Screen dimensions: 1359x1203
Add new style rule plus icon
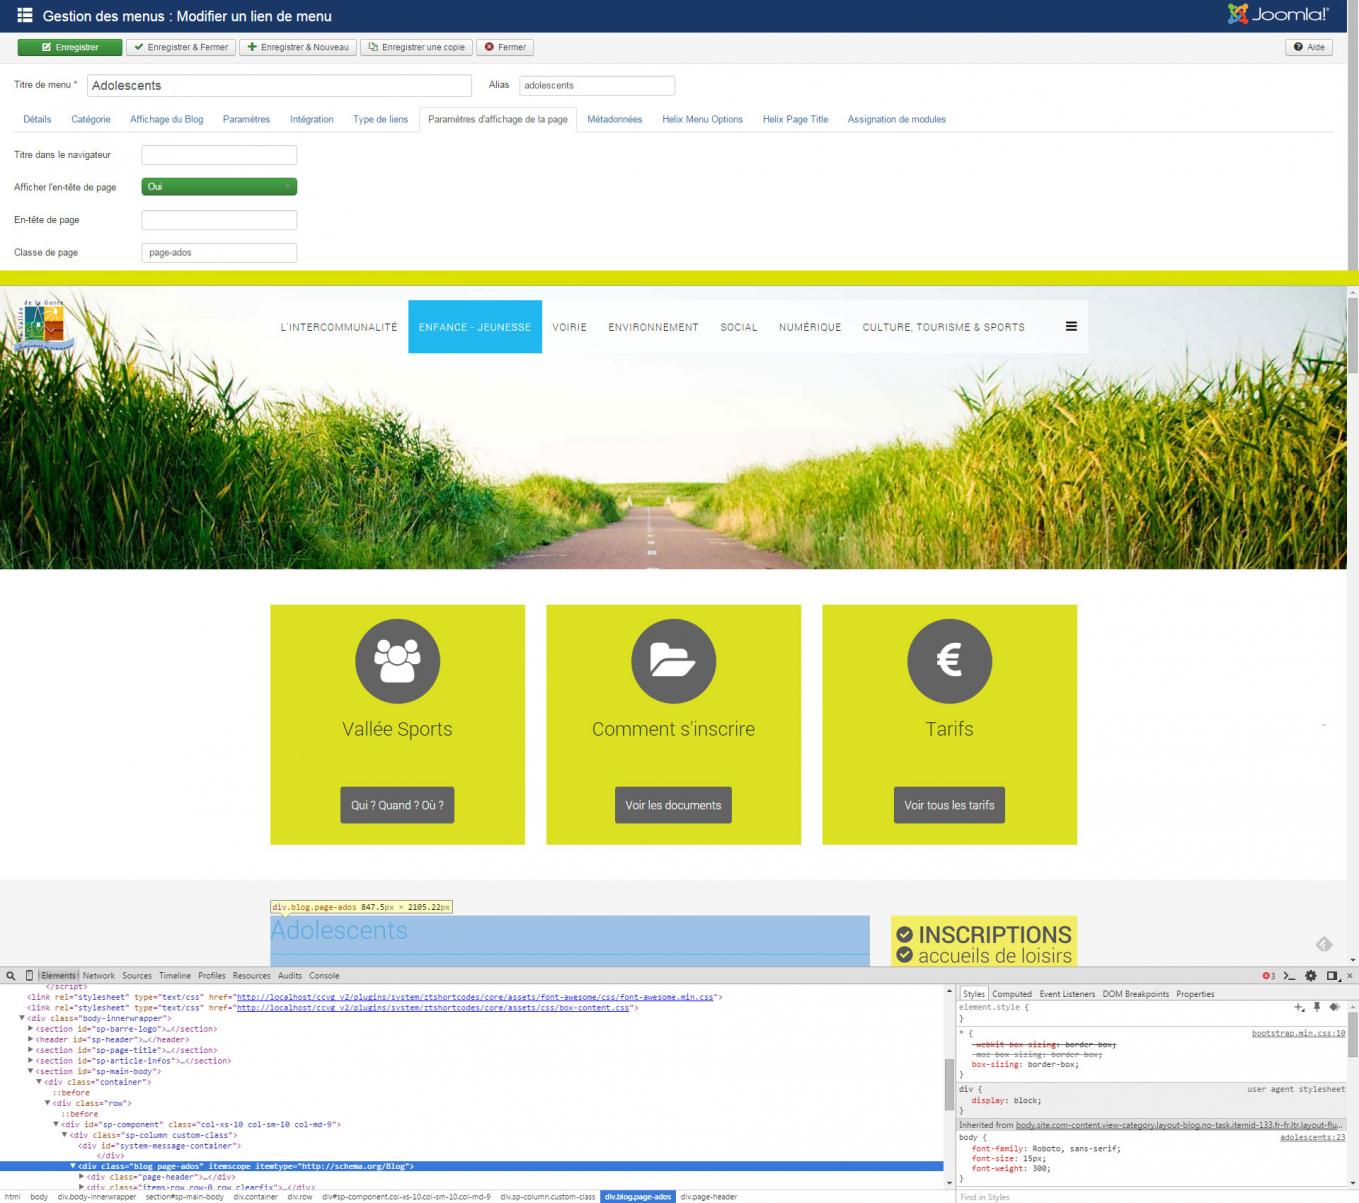tap(1299, 1007)
